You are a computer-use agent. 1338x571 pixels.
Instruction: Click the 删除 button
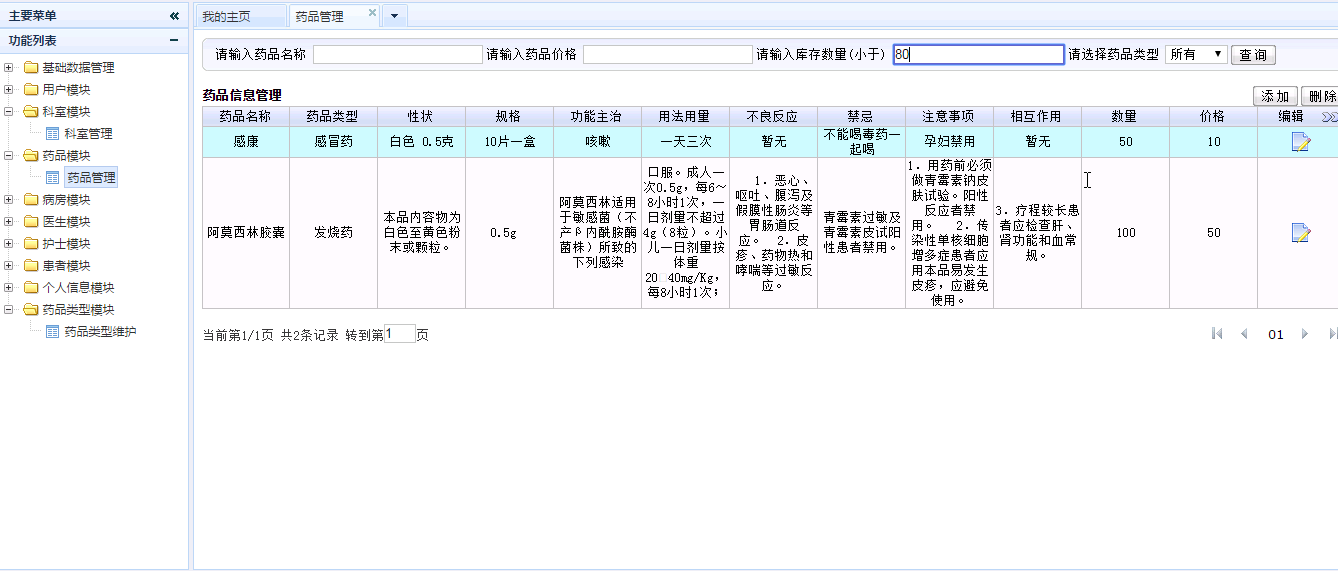[1321, 96]
